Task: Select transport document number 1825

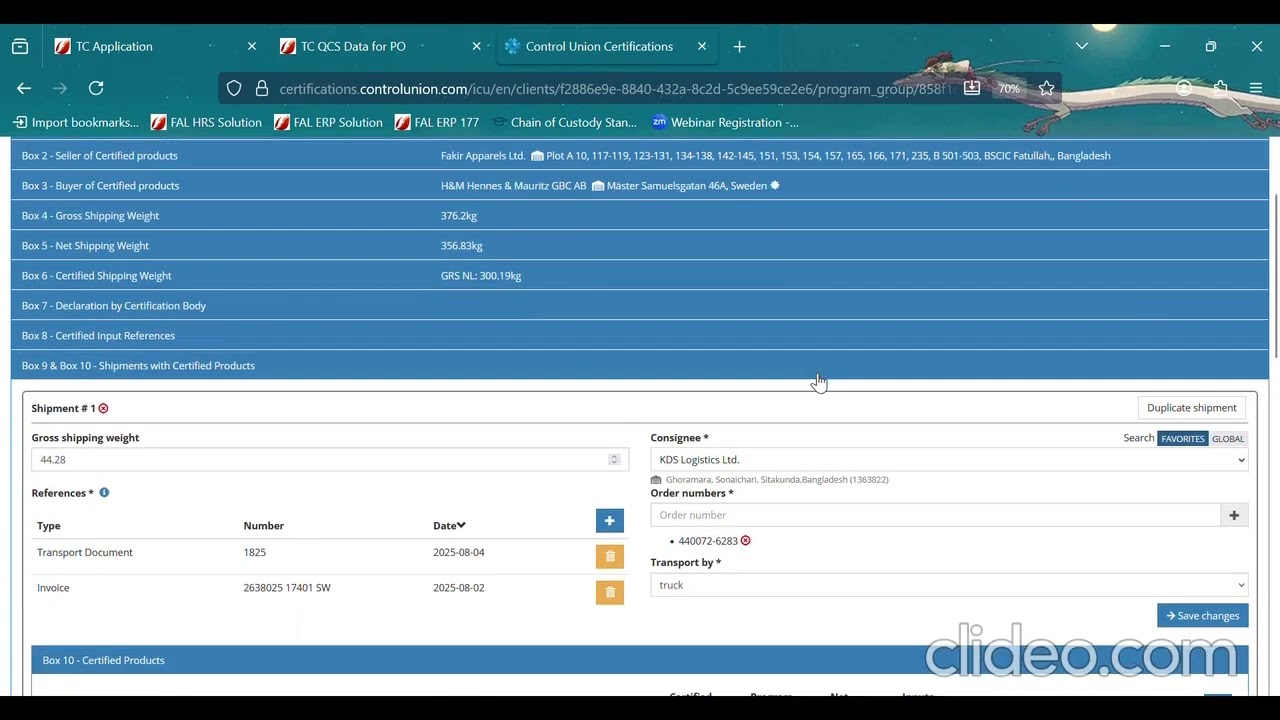Action: pos(254,552)
